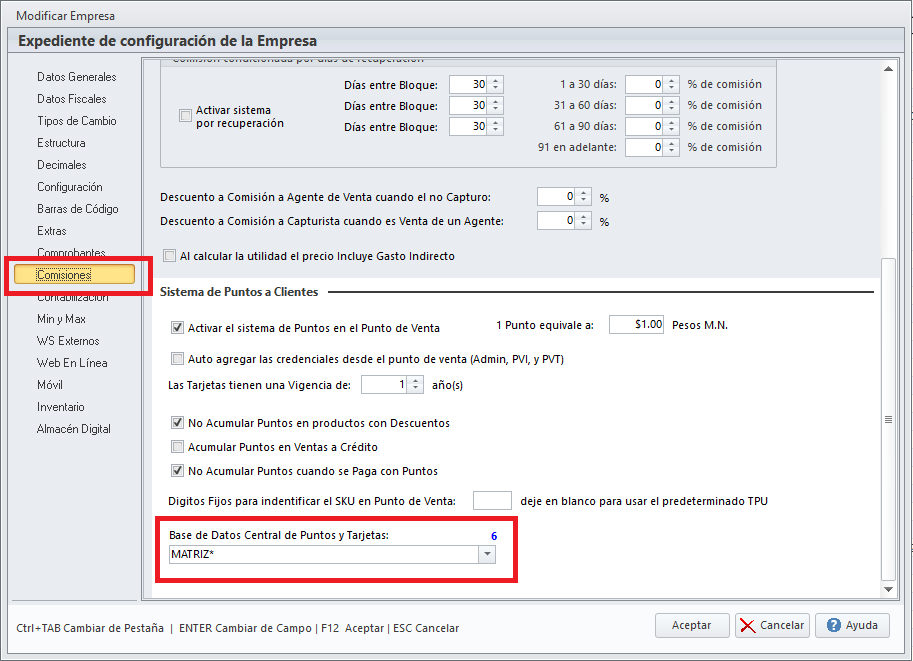Check Auto agregar las credenciales option

click(178, 359)
